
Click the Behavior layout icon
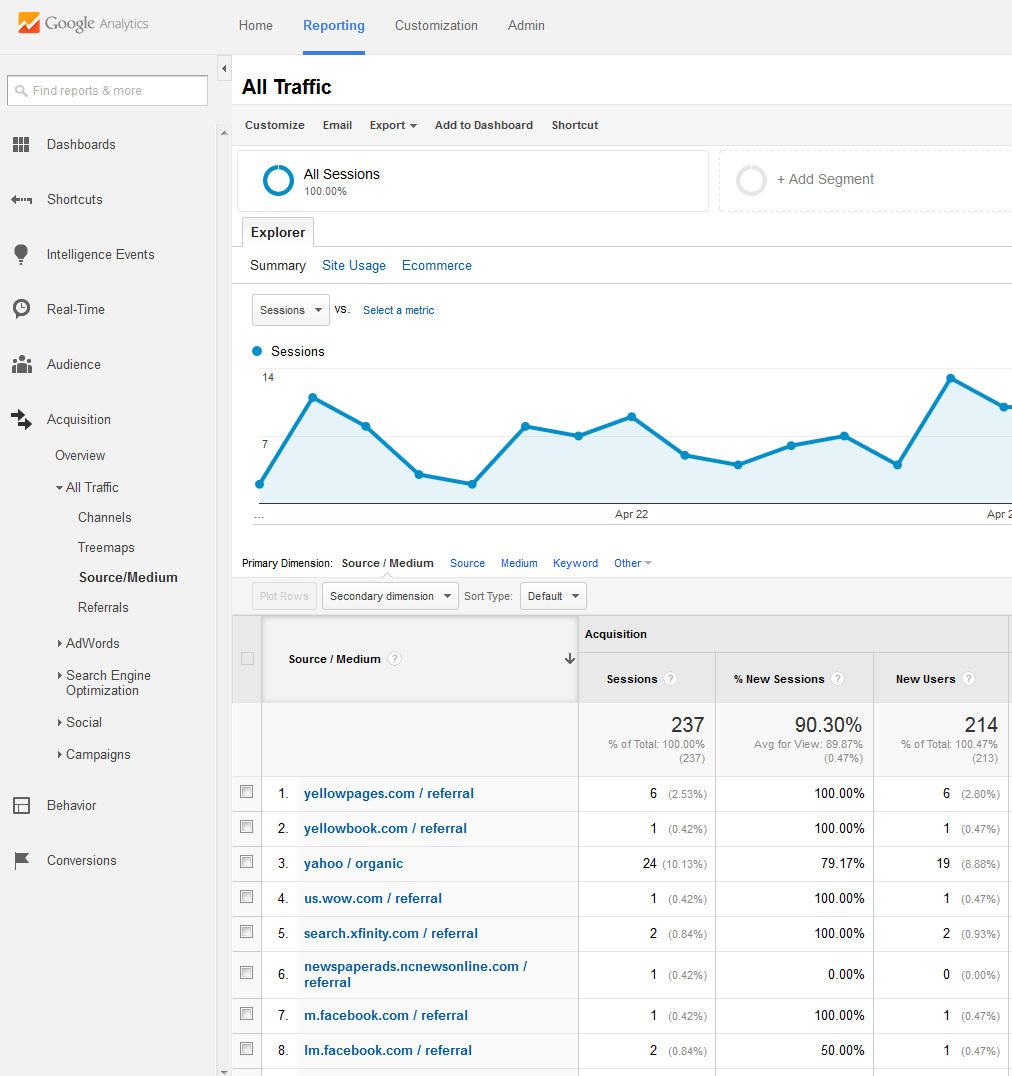[21, 806]
